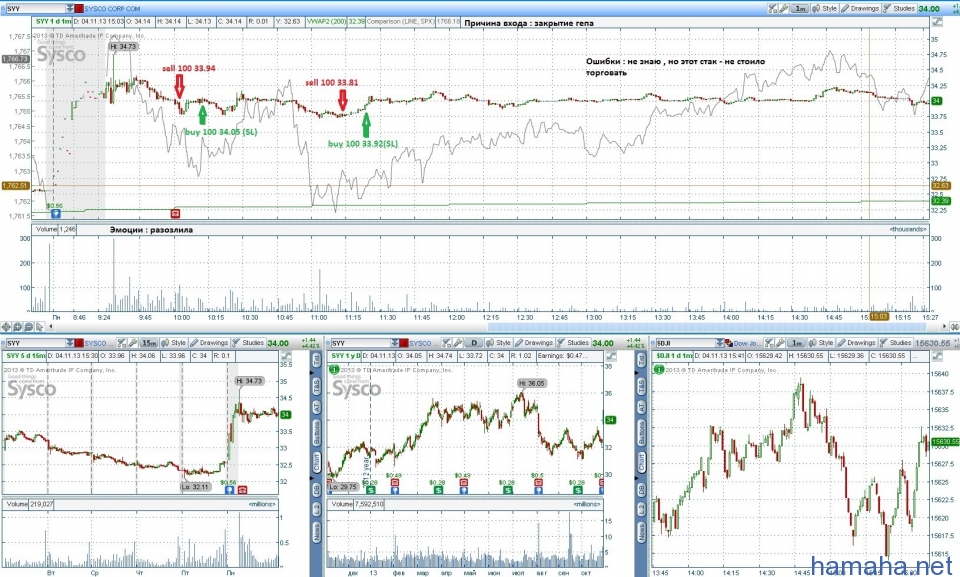Viewport: 960px width, 577px height.
Task: Click the share icon in $DJI chart toolbar
Action: pos(768,343)
